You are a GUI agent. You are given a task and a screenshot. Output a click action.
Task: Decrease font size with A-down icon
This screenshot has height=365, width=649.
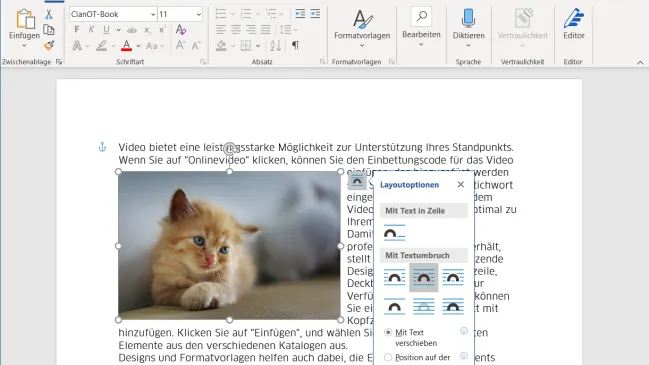coord(196,45)
